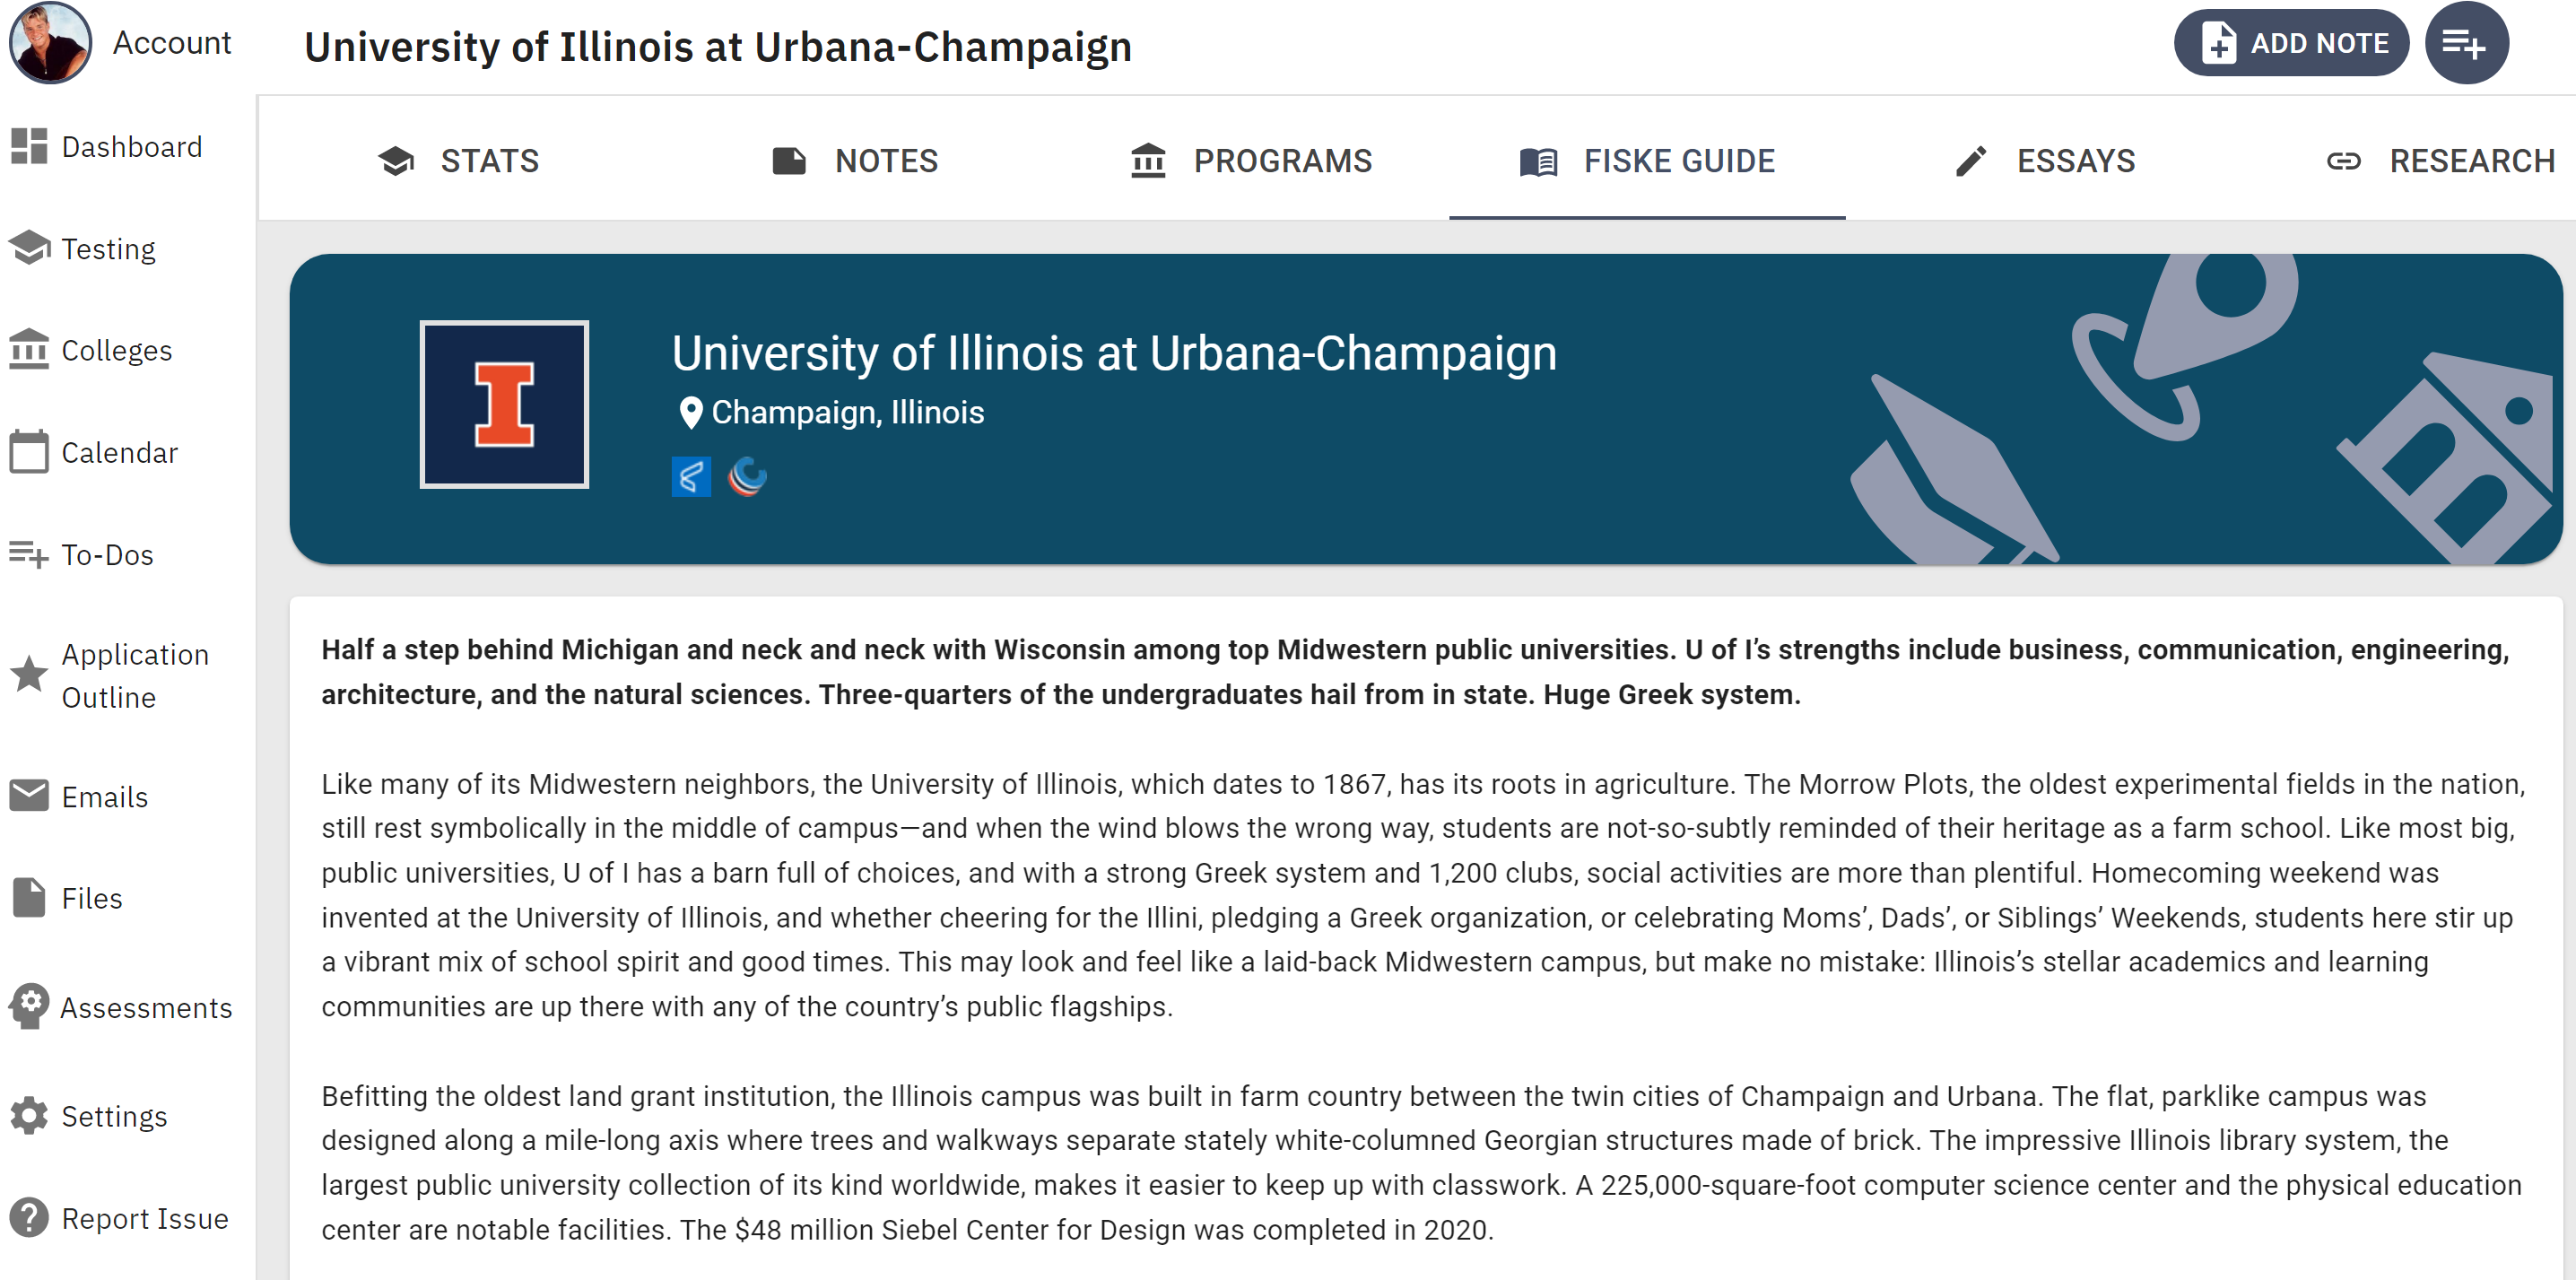This screenshot has height=1280, width=2576.
Task: Select the PROGRAMS tab
Action: pos(1251,161)
